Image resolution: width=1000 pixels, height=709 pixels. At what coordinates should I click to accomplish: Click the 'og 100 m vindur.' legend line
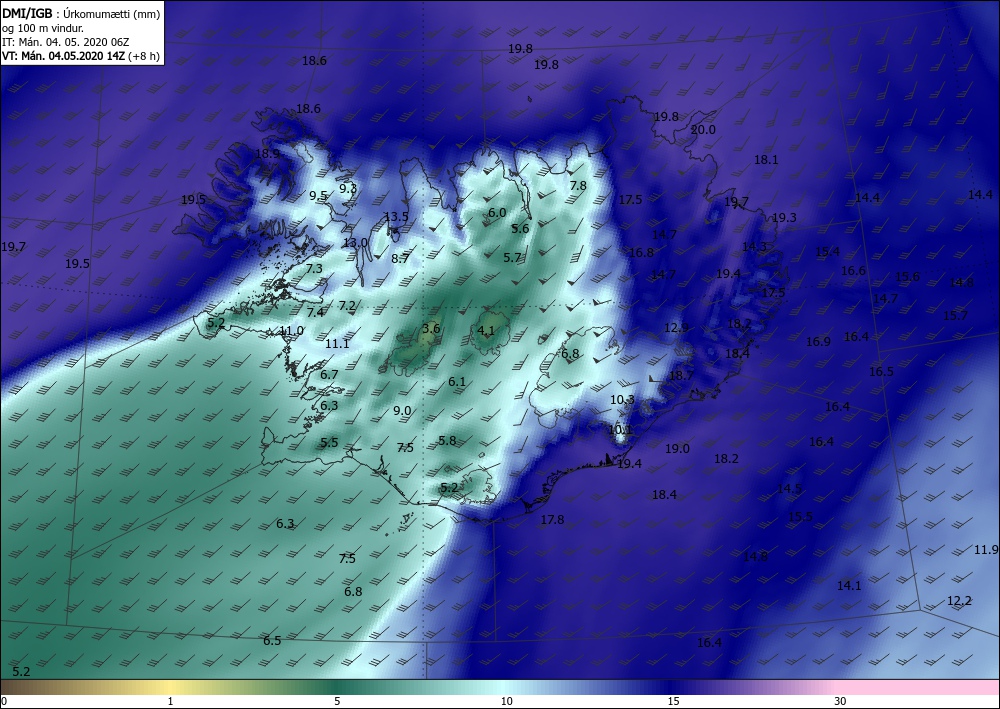43,27
